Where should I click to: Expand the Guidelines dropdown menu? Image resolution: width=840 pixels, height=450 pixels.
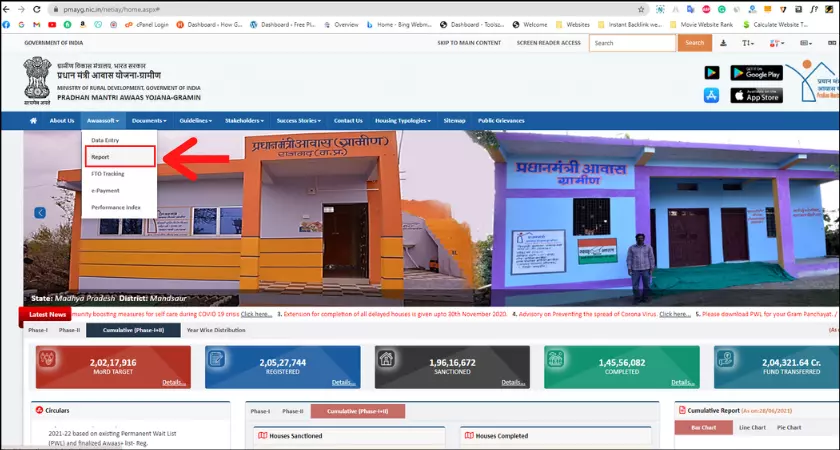[x=196, y=121]
